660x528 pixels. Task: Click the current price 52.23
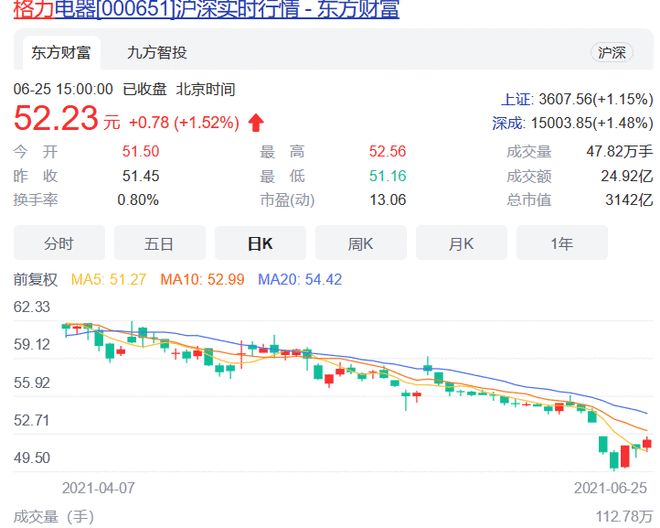tap(56, 118)
